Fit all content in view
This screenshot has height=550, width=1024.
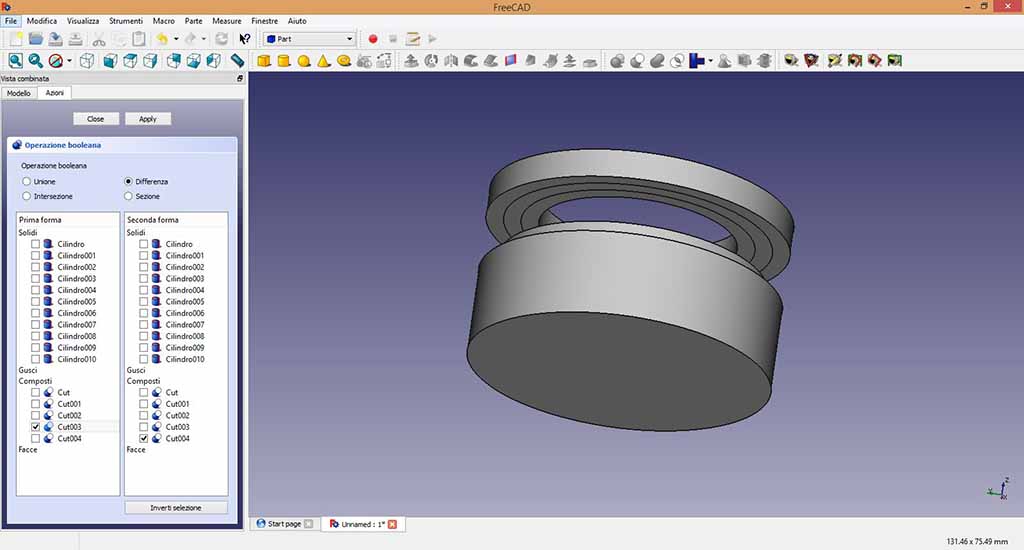click(x=15, y=61)
